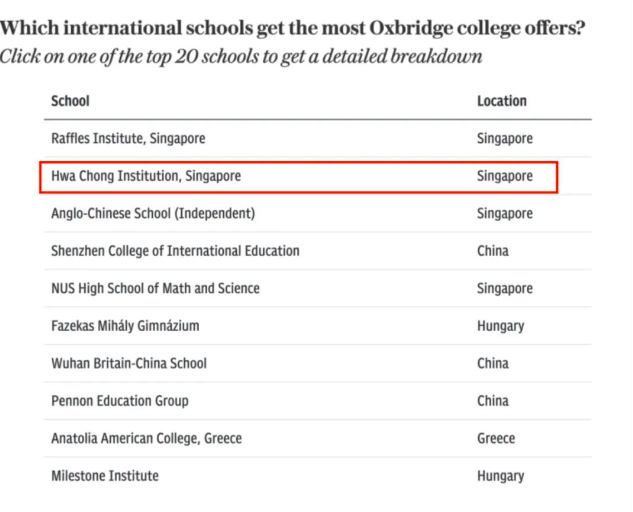633x512 pixels.
Task: Click Singapore location for Raffles Institute
Action: pos(505,138)
